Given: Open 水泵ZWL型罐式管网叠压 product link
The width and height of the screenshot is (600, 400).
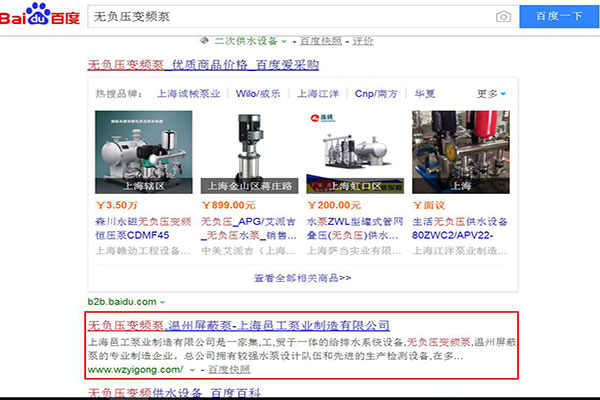Looking at the screenshot, I should tap(355, 229).
